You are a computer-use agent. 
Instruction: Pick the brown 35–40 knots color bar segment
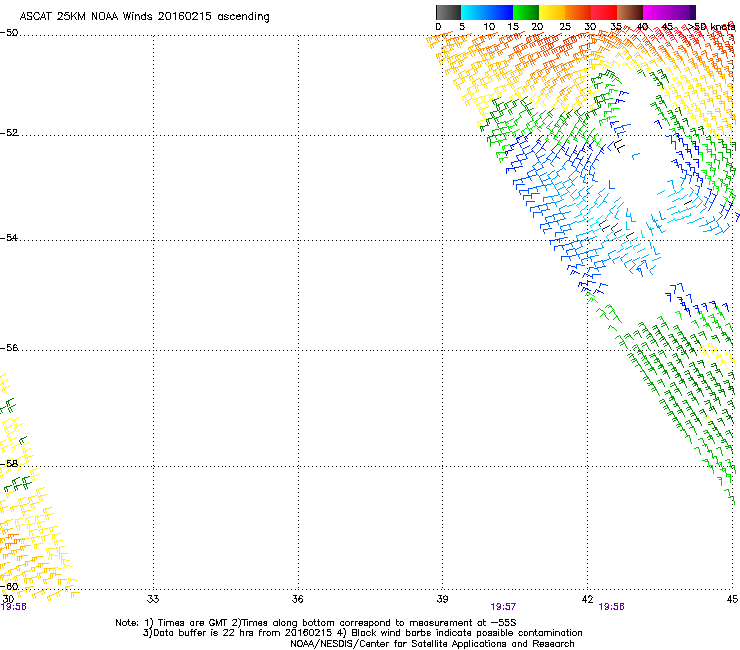[x=630, y=12]
